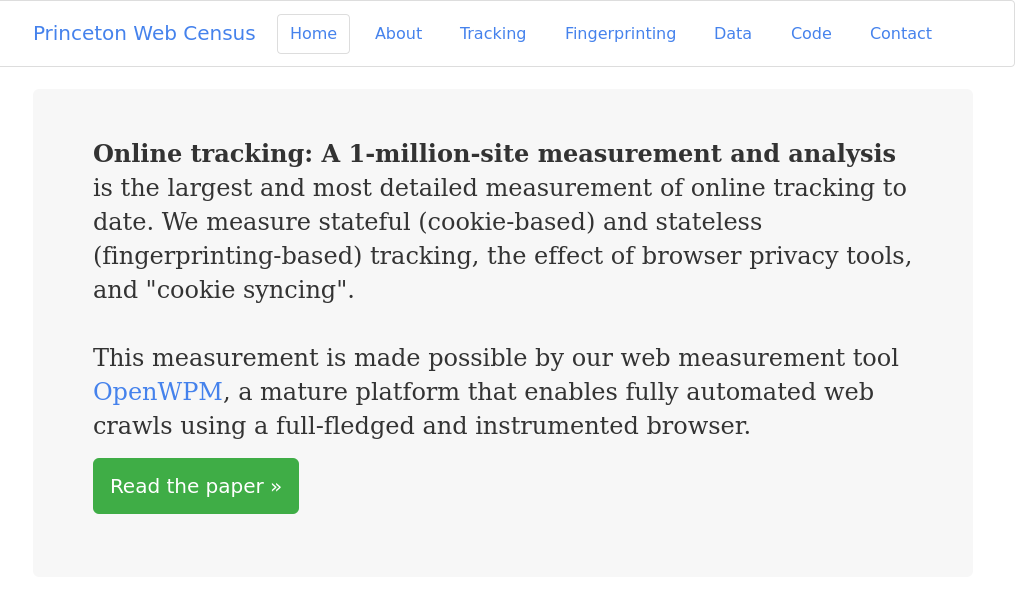Reach the Contact link in the navbar

[900, 33]
